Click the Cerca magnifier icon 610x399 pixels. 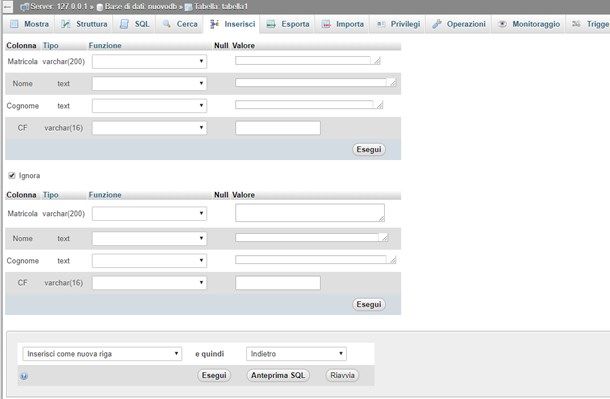point(167,24)
